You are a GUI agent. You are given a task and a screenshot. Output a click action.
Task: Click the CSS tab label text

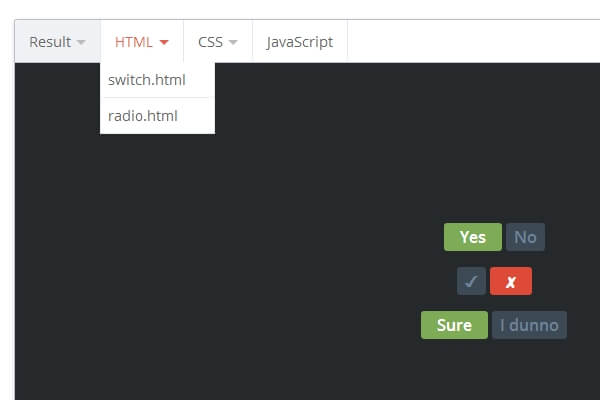pos(210,42)
